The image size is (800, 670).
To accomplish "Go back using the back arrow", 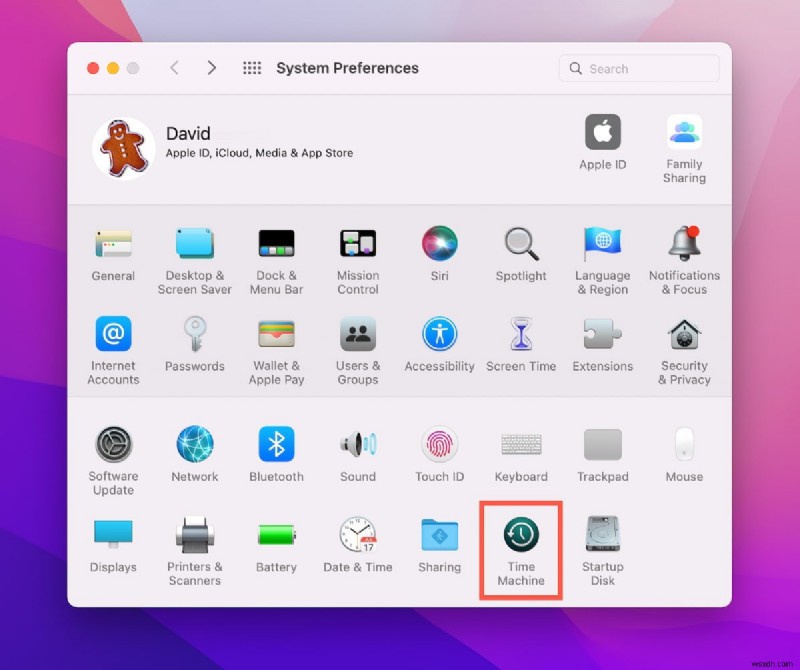I will 174,68.
